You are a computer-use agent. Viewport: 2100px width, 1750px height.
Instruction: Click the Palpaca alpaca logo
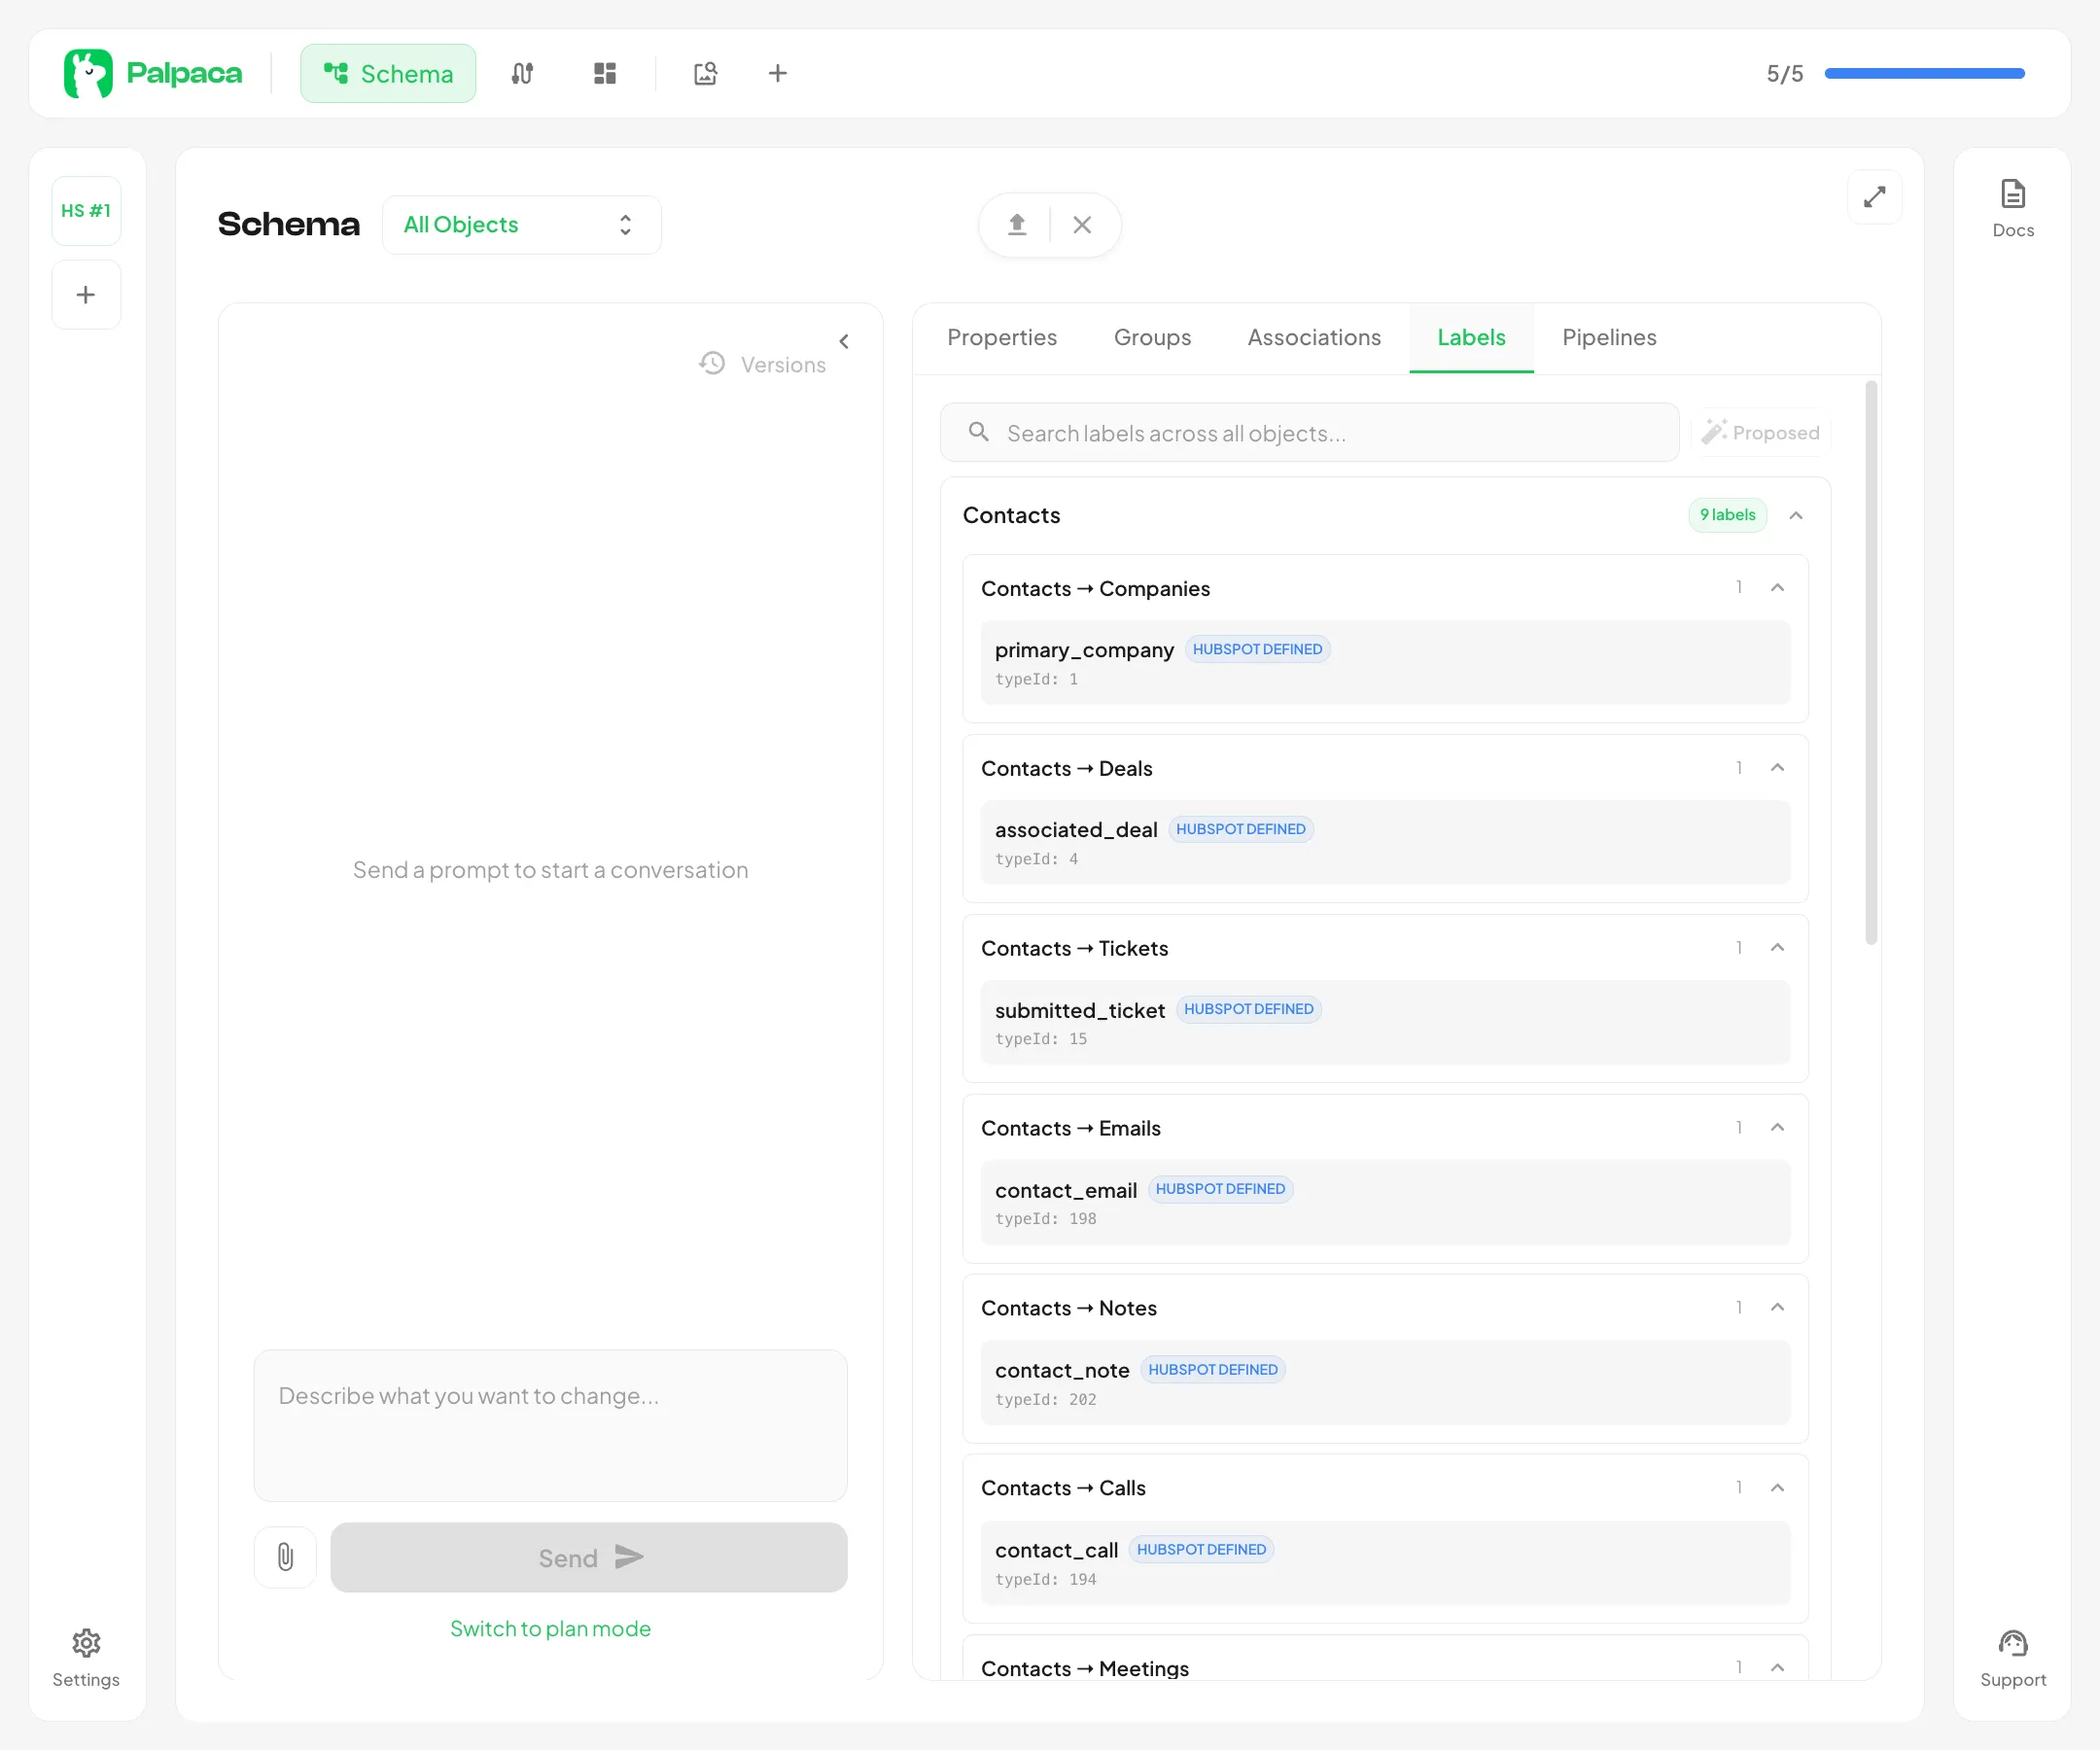(x=88, y=73)
